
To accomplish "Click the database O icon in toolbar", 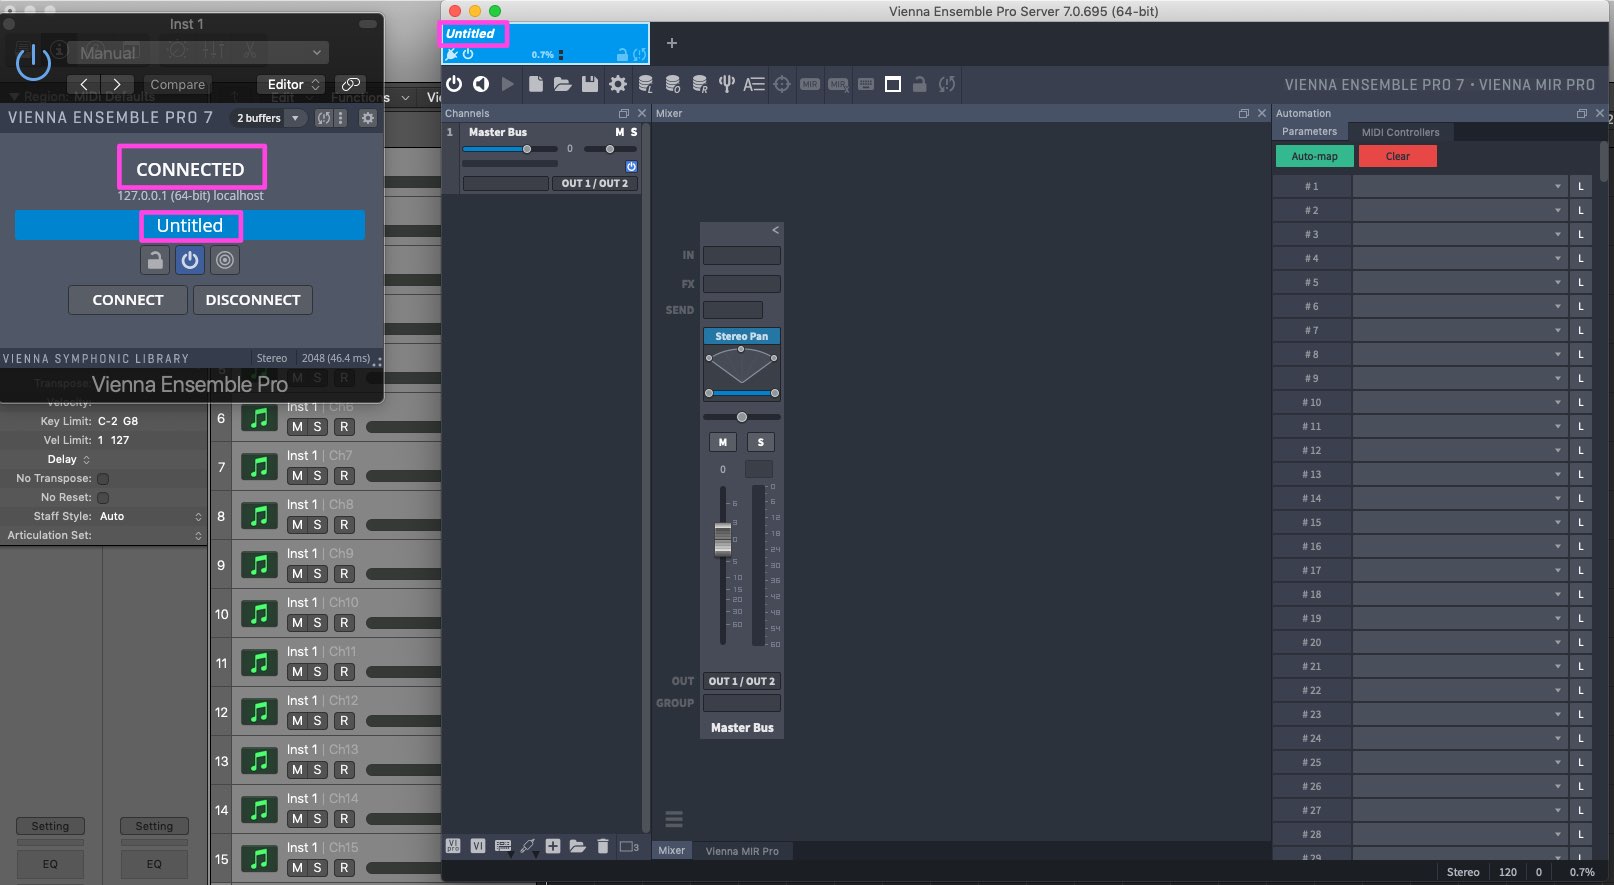I will (673, 84).
